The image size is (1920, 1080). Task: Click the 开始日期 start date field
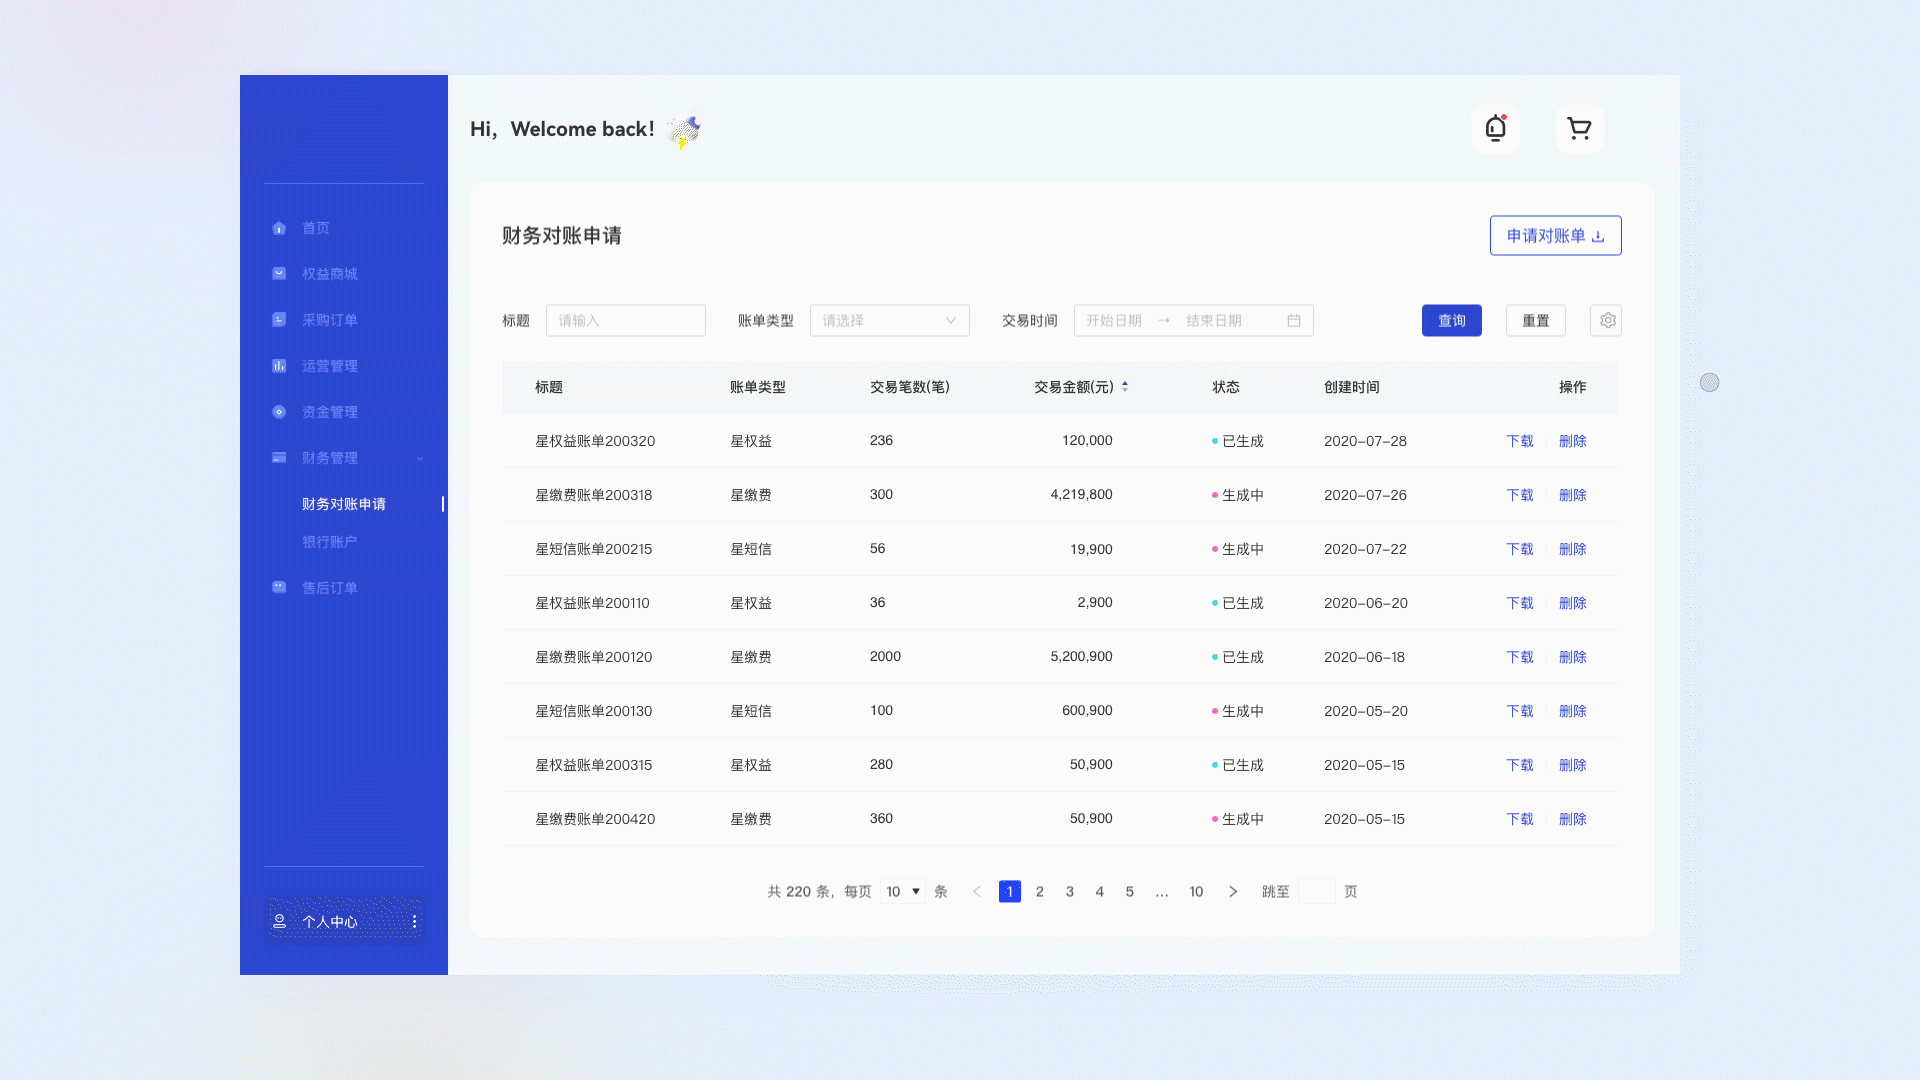[1114, 321]
